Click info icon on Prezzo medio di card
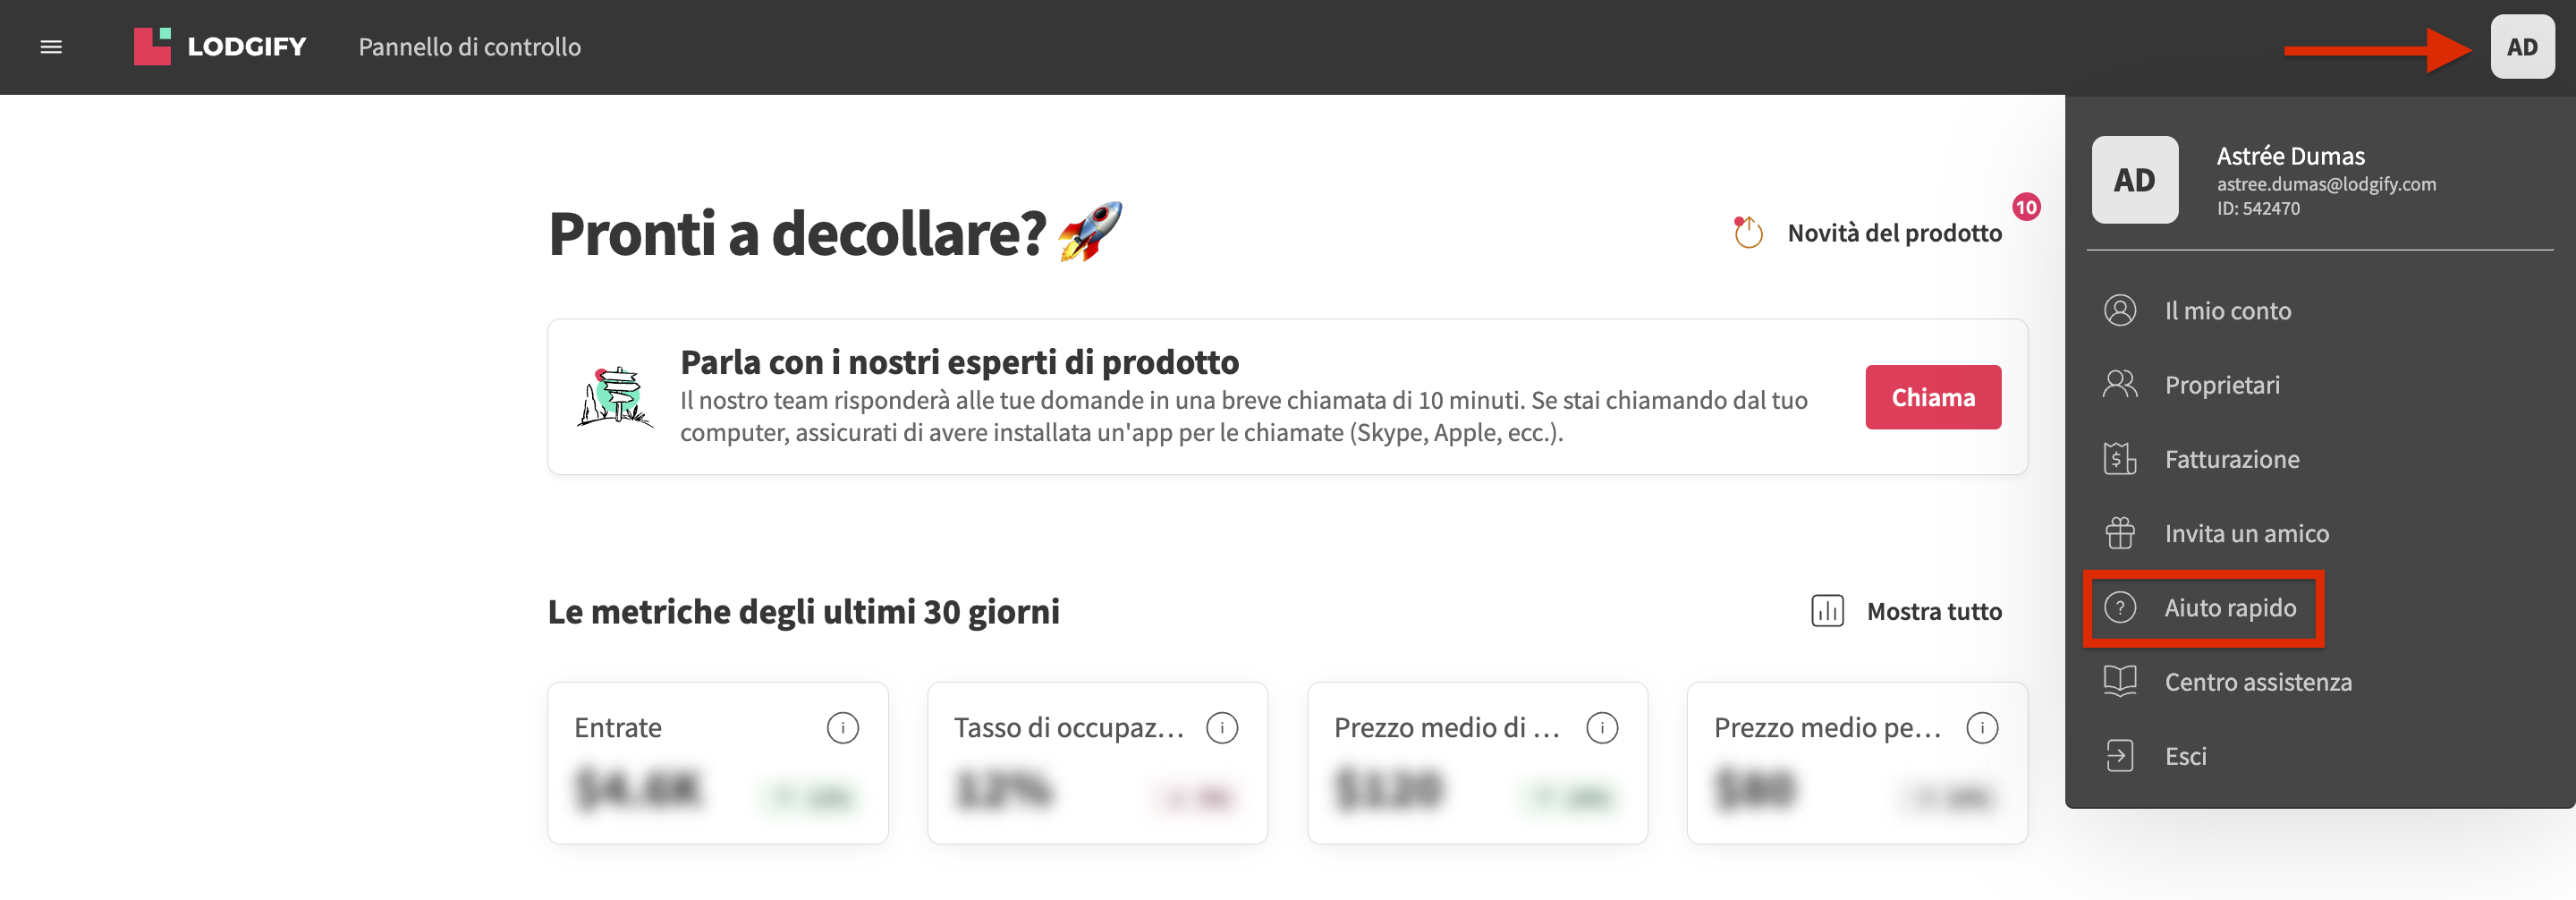 pos(1601,728)
